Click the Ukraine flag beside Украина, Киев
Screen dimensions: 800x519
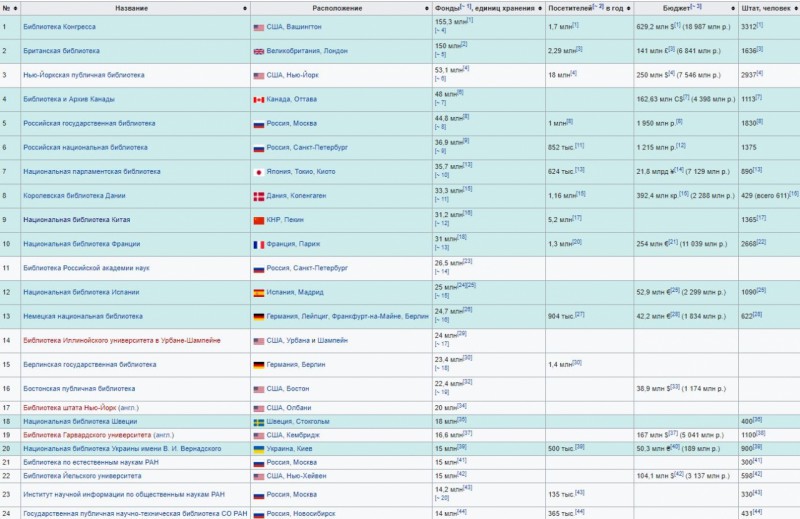pyautogui.click(x=259, y=449)
